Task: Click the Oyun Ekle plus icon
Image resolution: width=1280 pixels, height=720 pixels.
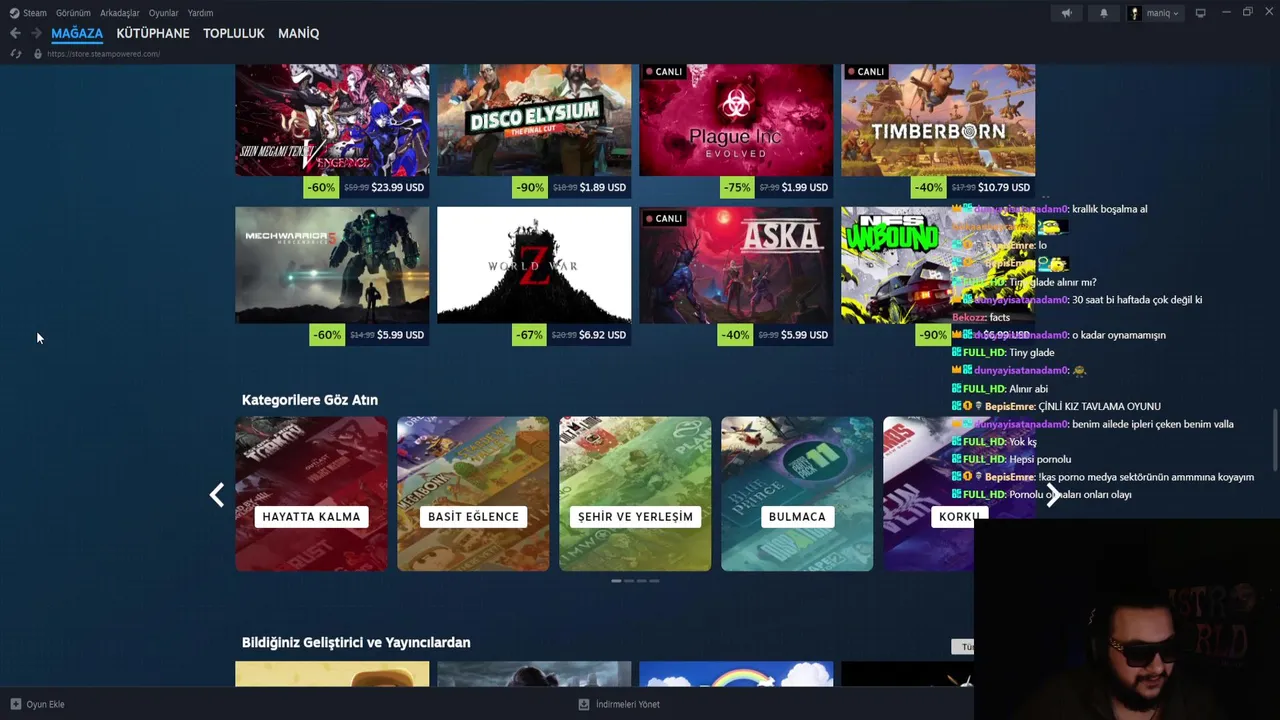Action: click(16, 704)
